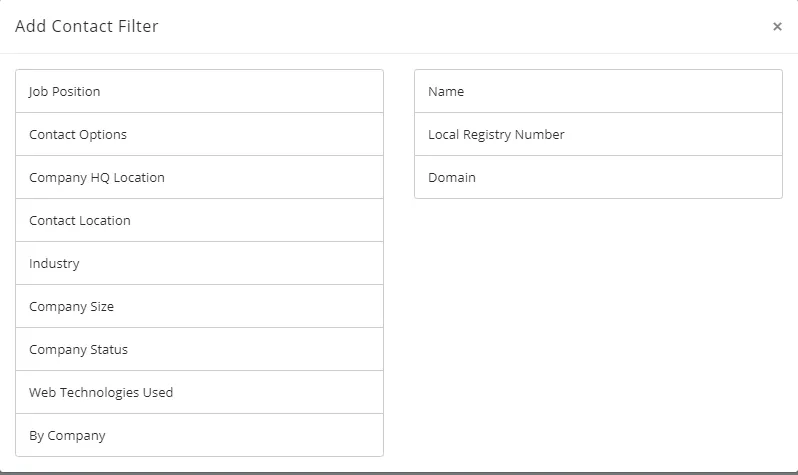Pick the Contact Location filter
The height and width of the screenshot is (475, 798).
[199, 220]
